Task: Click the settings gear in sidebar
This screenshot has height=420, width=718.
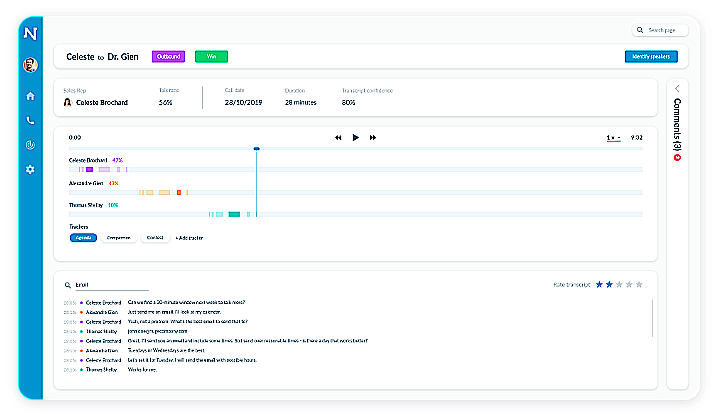Action: click(30, 170)
